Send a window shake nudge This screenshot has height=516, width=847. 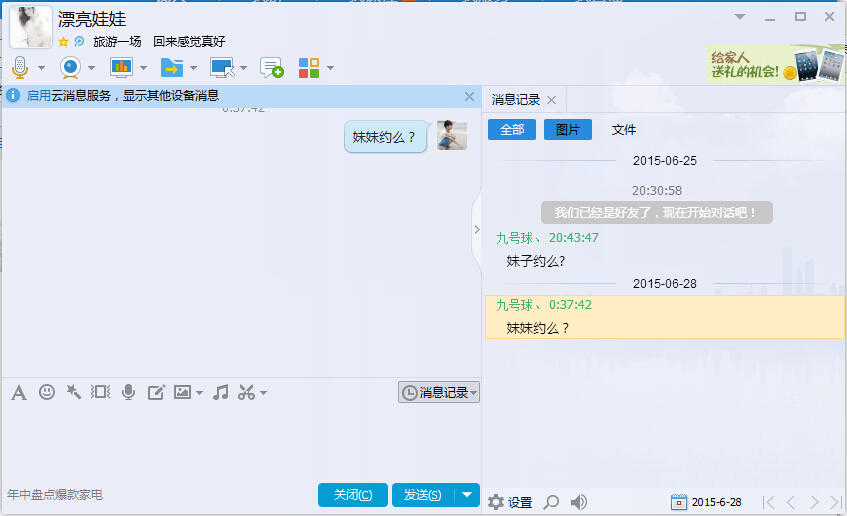(x=100, y=392)
